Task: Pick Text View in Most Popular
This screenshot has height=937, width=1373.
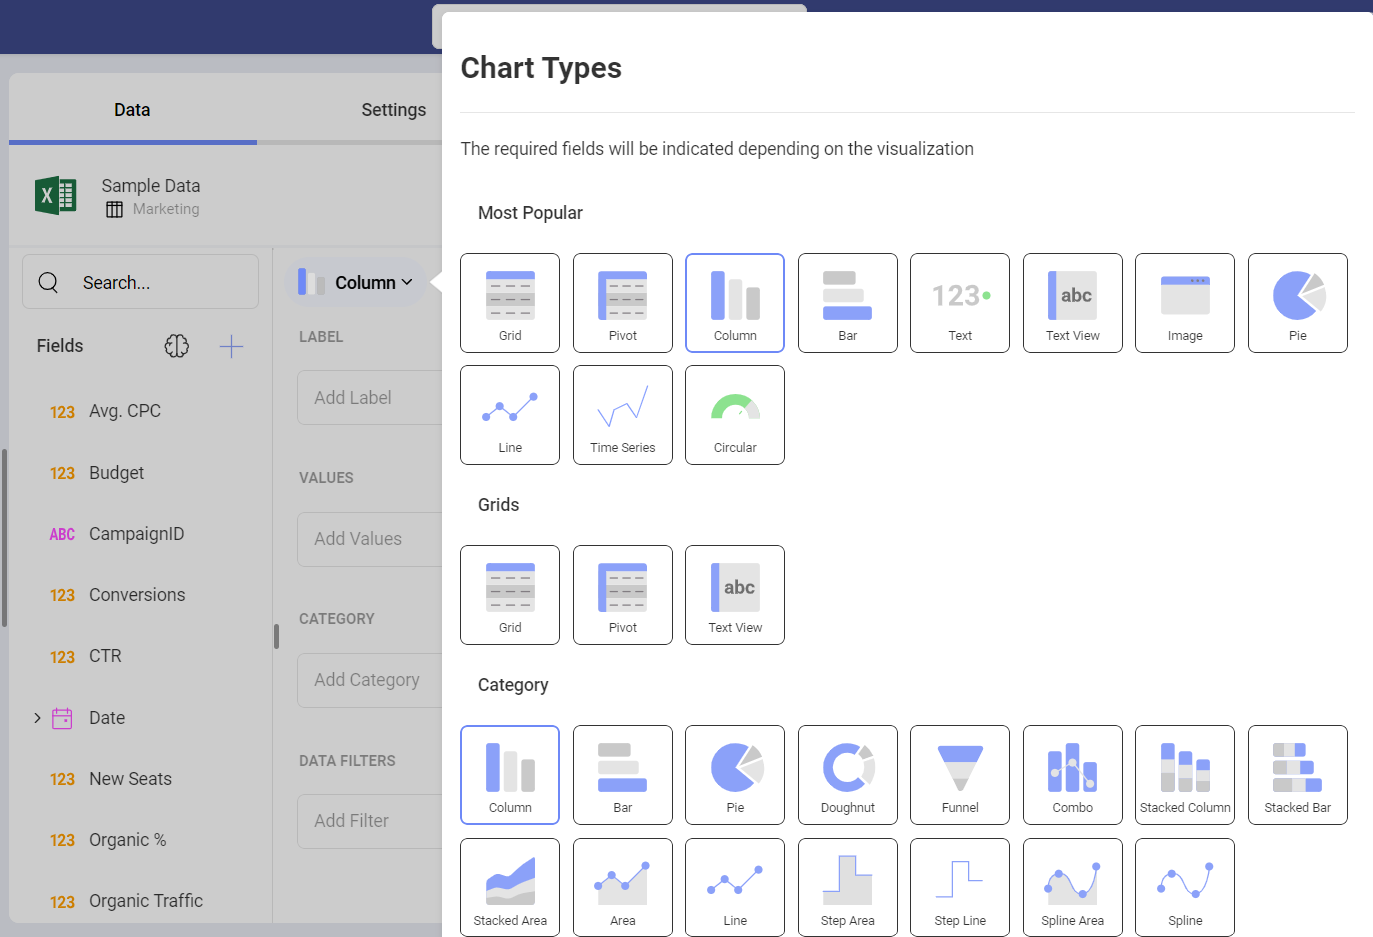Action: pyautogui.click(x=1073, y=303)
